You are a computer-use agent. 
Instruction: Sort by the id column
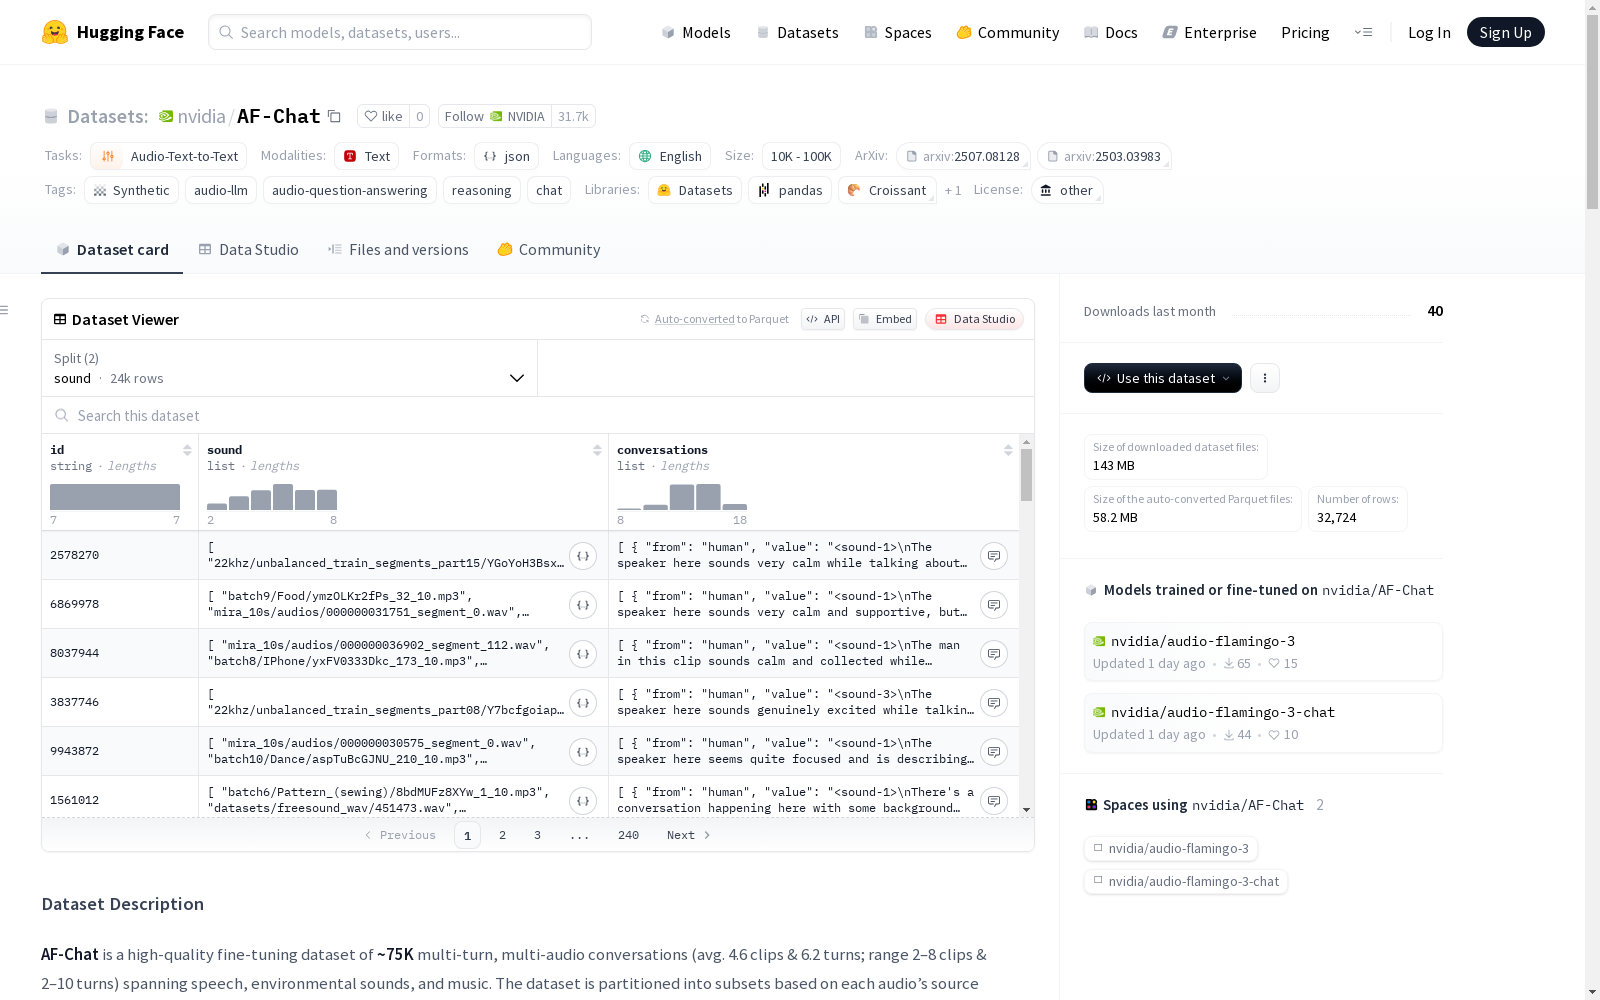pyautogui.click(x=187, y=450)
